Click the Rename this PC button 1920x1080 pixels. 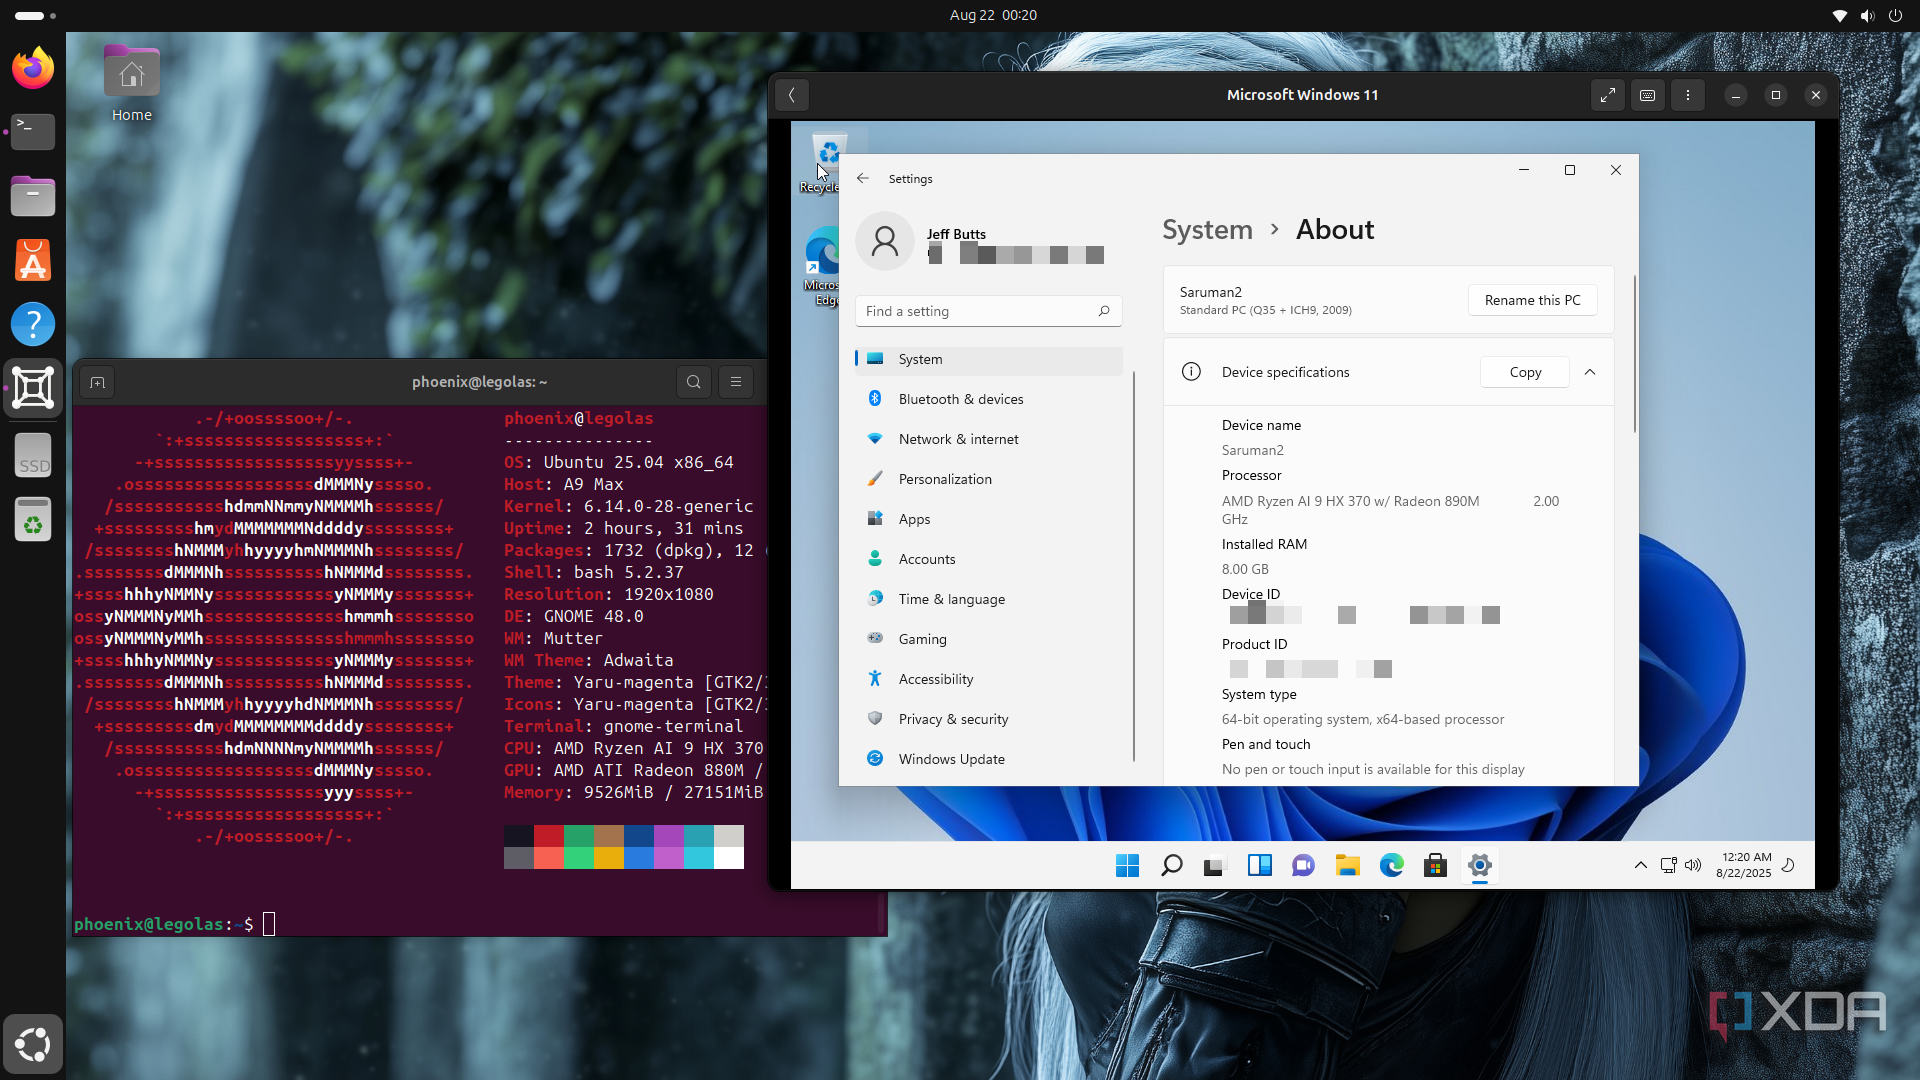point(1532,300)
